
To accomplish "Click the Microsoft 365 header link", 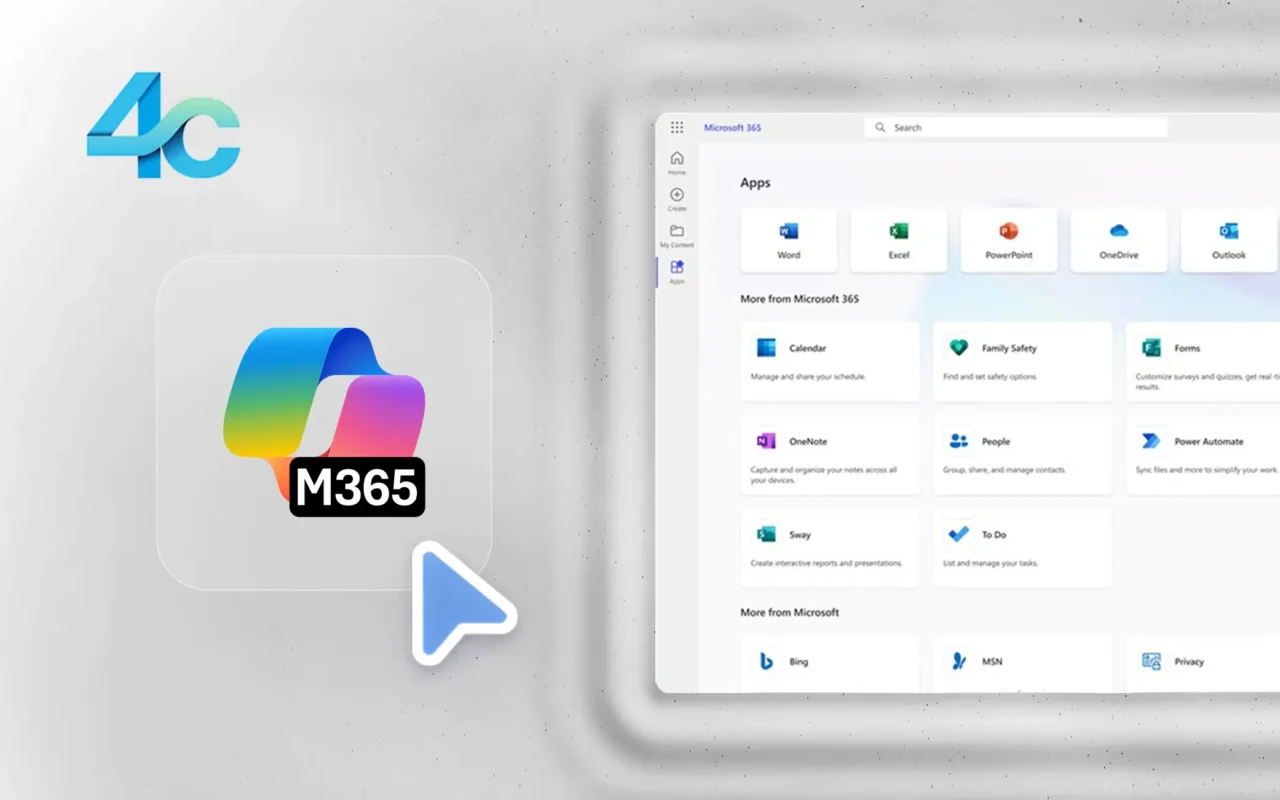I will coord(732,128).
